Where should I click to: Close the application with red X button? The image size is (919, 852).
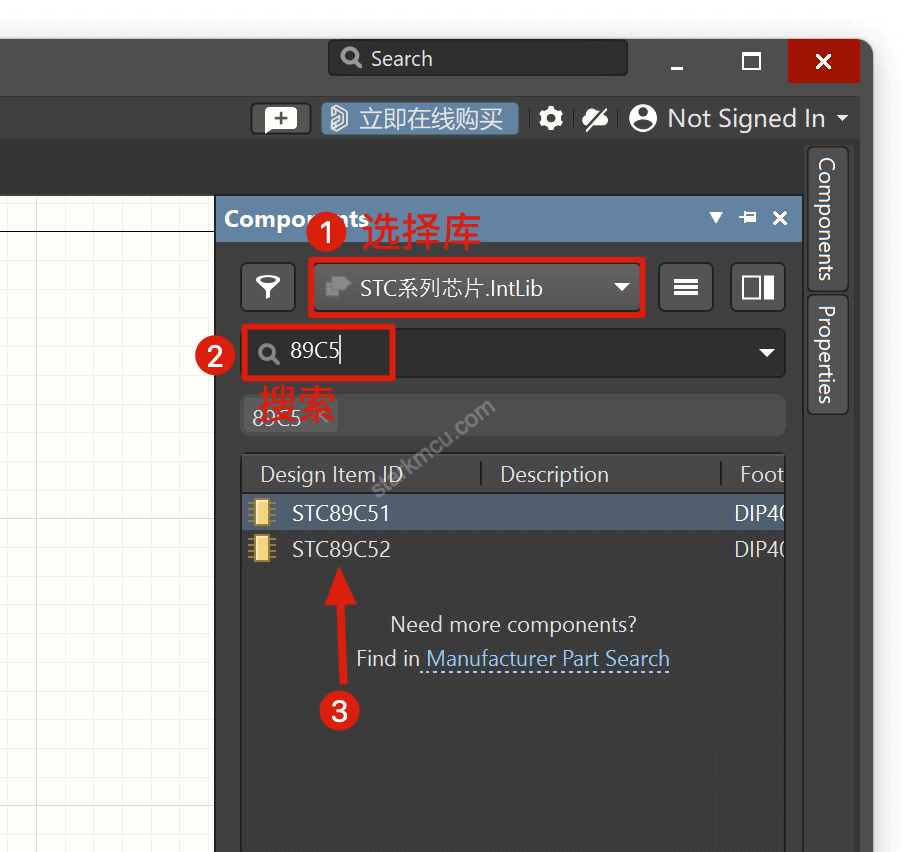click(x=823, y=61)
